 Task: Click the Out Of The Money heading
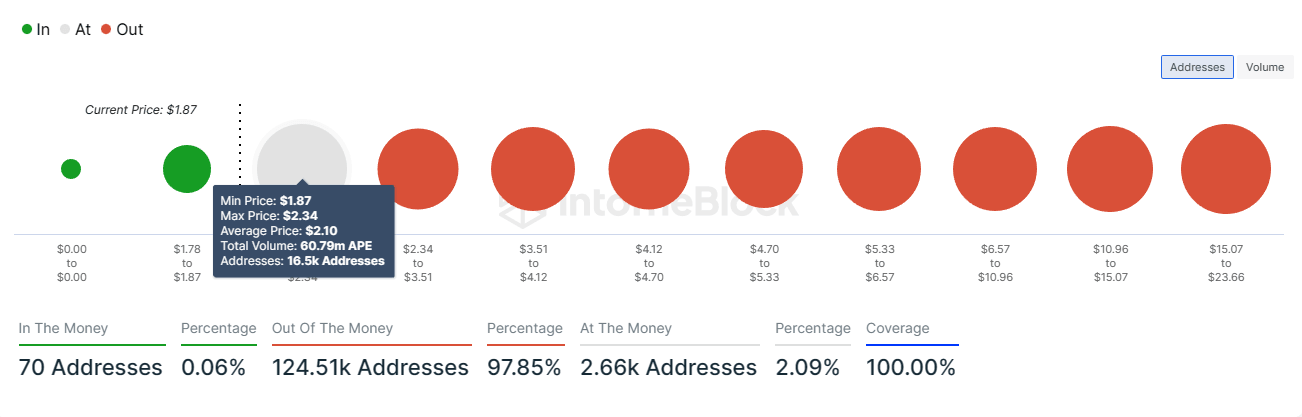332,328
